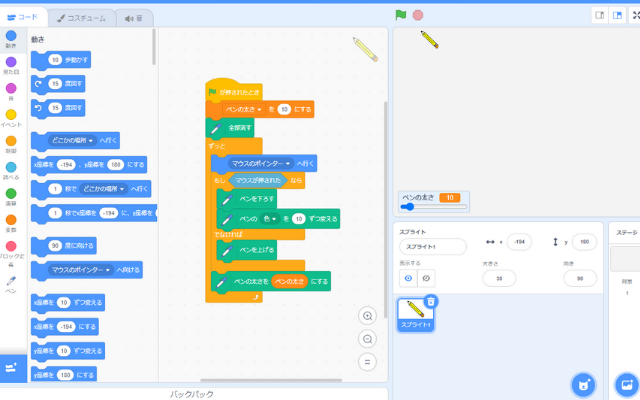
Task: Select the ペン category in the block palette
Action: tap(11, 285)
